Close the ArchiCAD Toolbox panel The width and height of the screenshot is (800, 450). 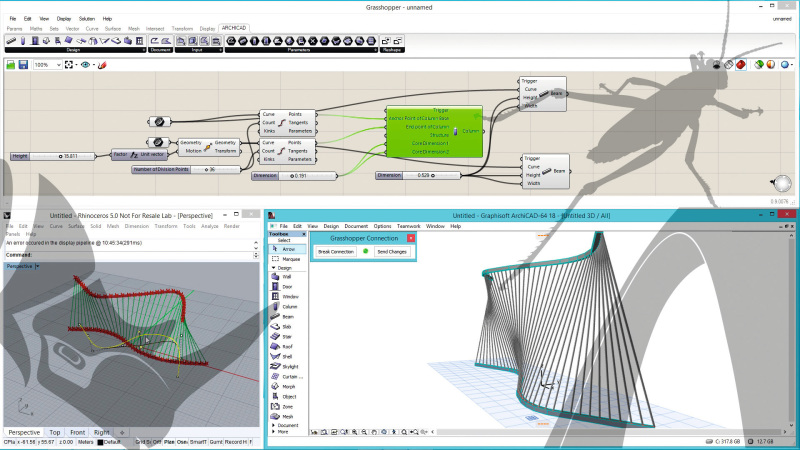click(304, 234)
